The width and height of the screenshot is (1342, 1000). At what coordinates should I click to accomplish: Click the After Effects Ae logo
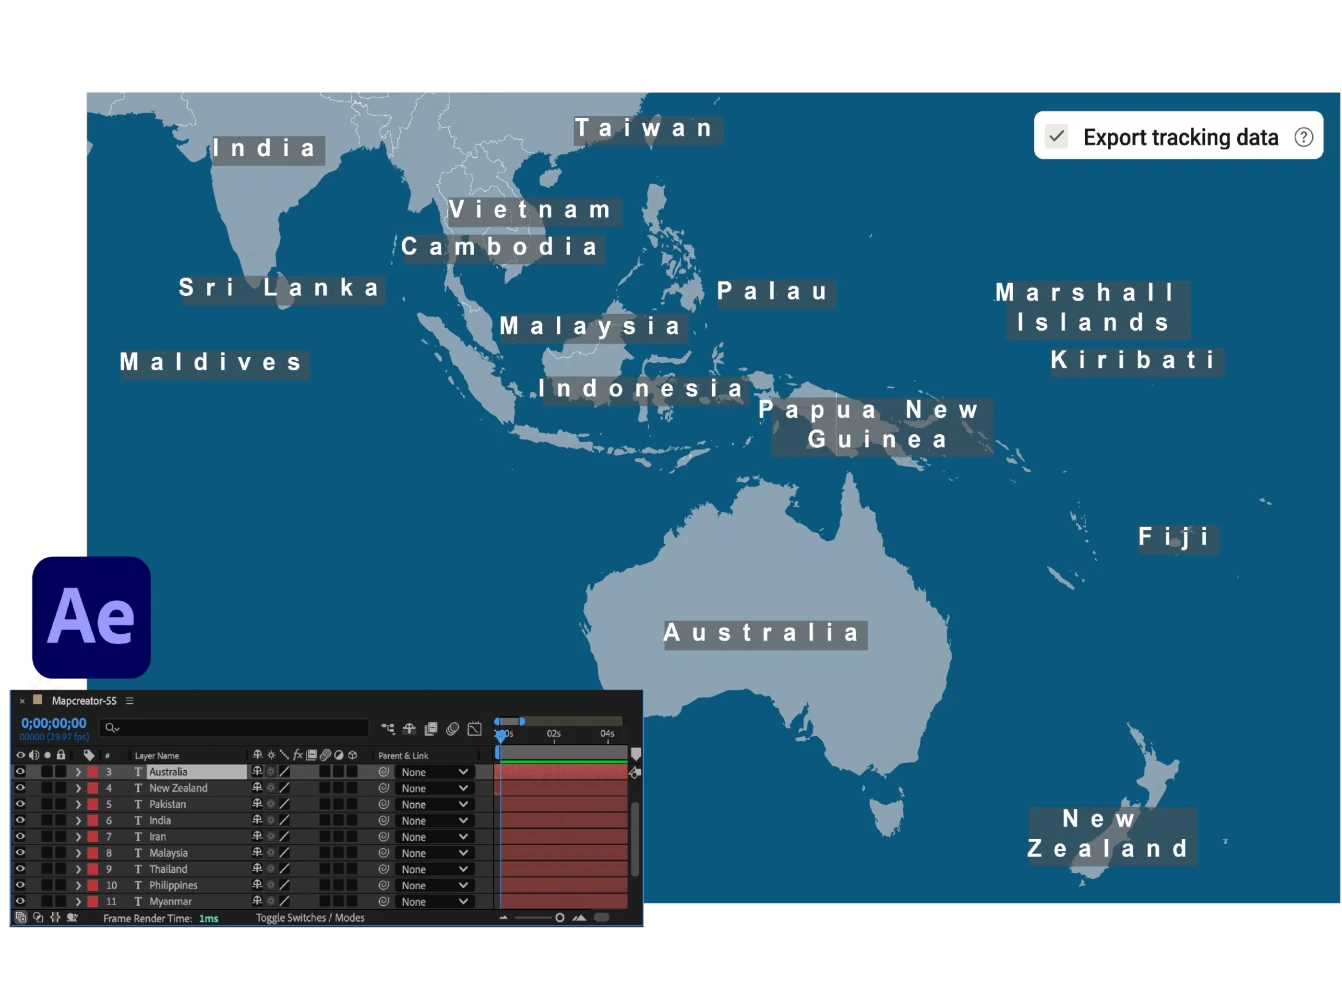click(92, 617)
